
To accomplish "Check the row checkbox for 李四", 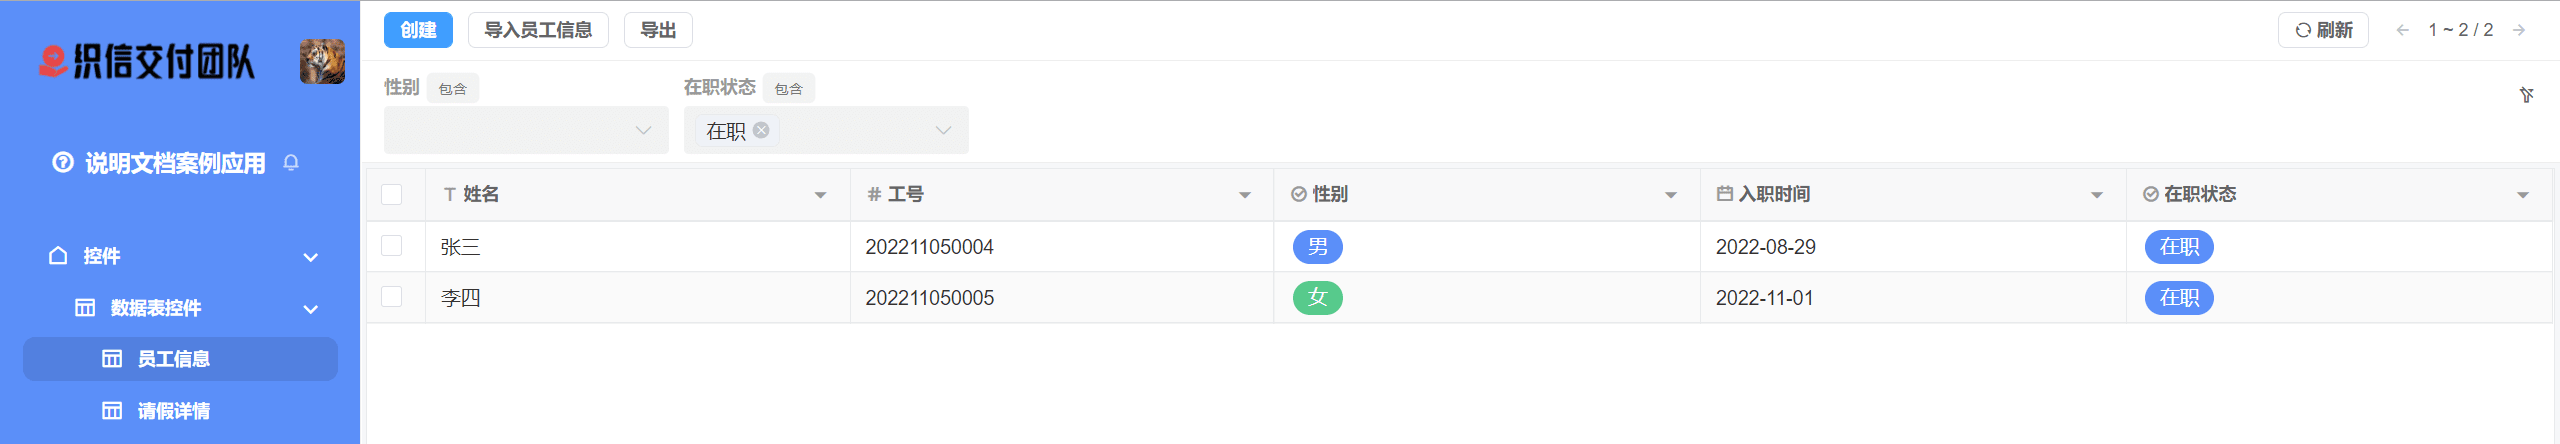I will [x=392, y=297].
